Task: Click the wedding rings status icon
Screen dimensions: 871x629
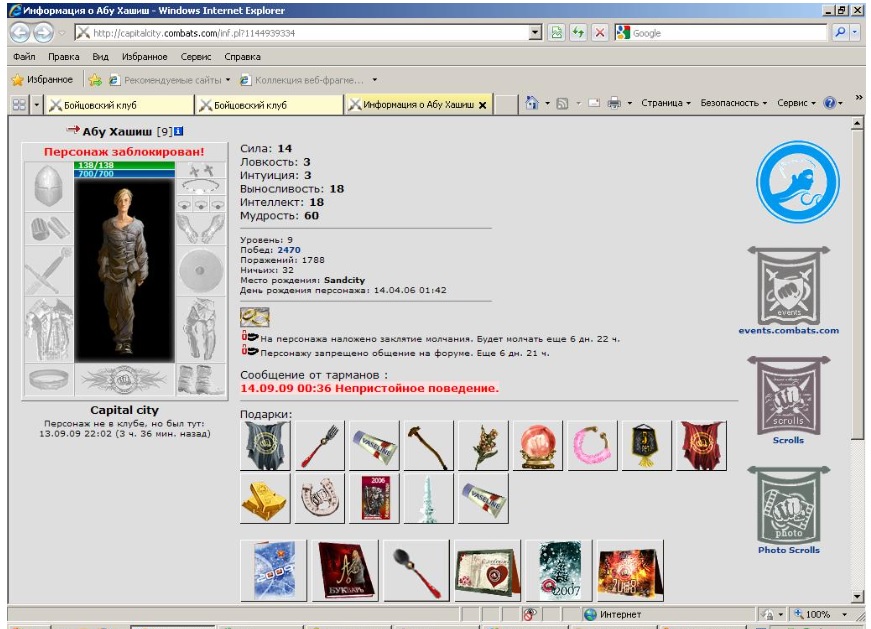Action: 255,316
